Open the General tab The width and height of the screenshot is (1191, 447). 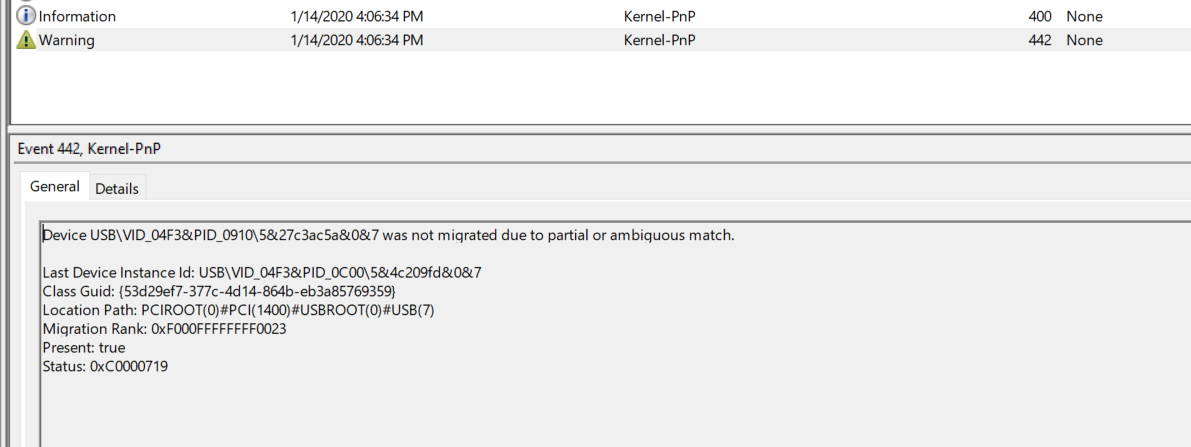55,187
